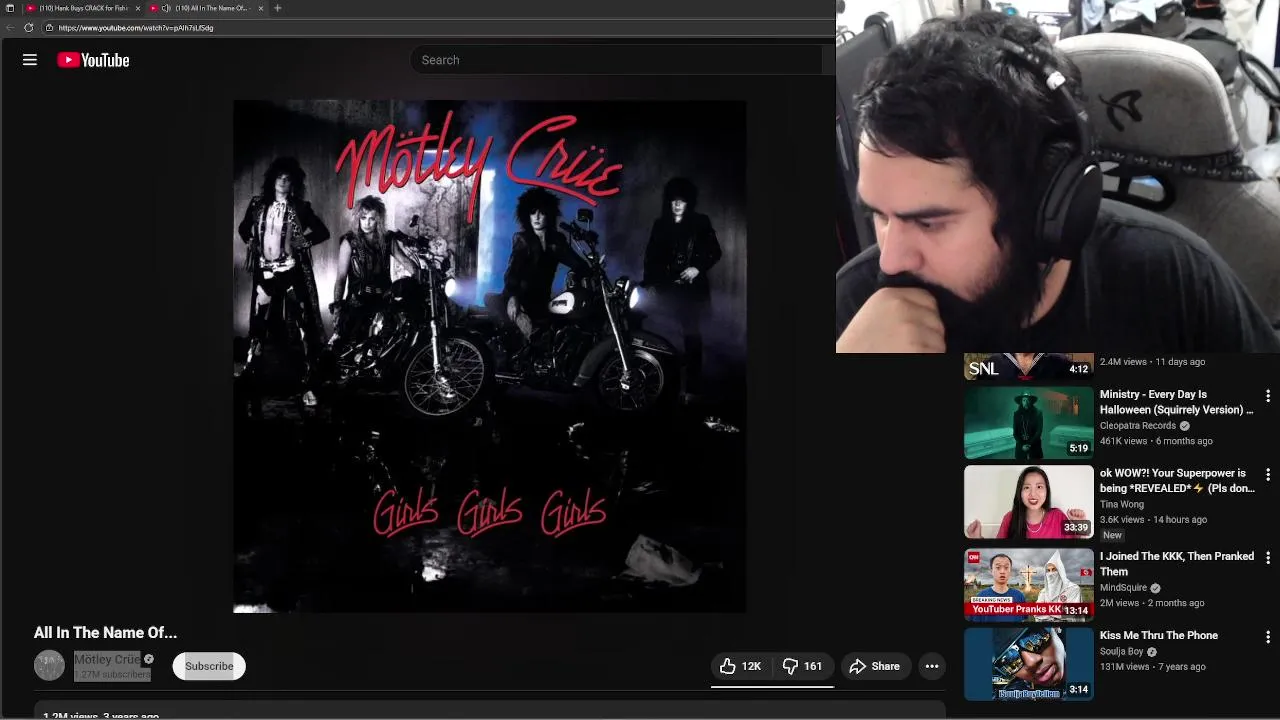Image resolution: width=1280 pixels, height=720 pixels.
Task: Open the Mötley Crüe channel name link
Action: [107, 659]
